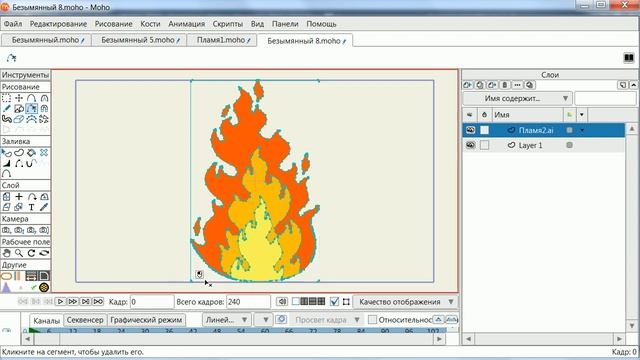Open the layer column header dropdown arrow
The image size is (640, 360).
[582, 115]
